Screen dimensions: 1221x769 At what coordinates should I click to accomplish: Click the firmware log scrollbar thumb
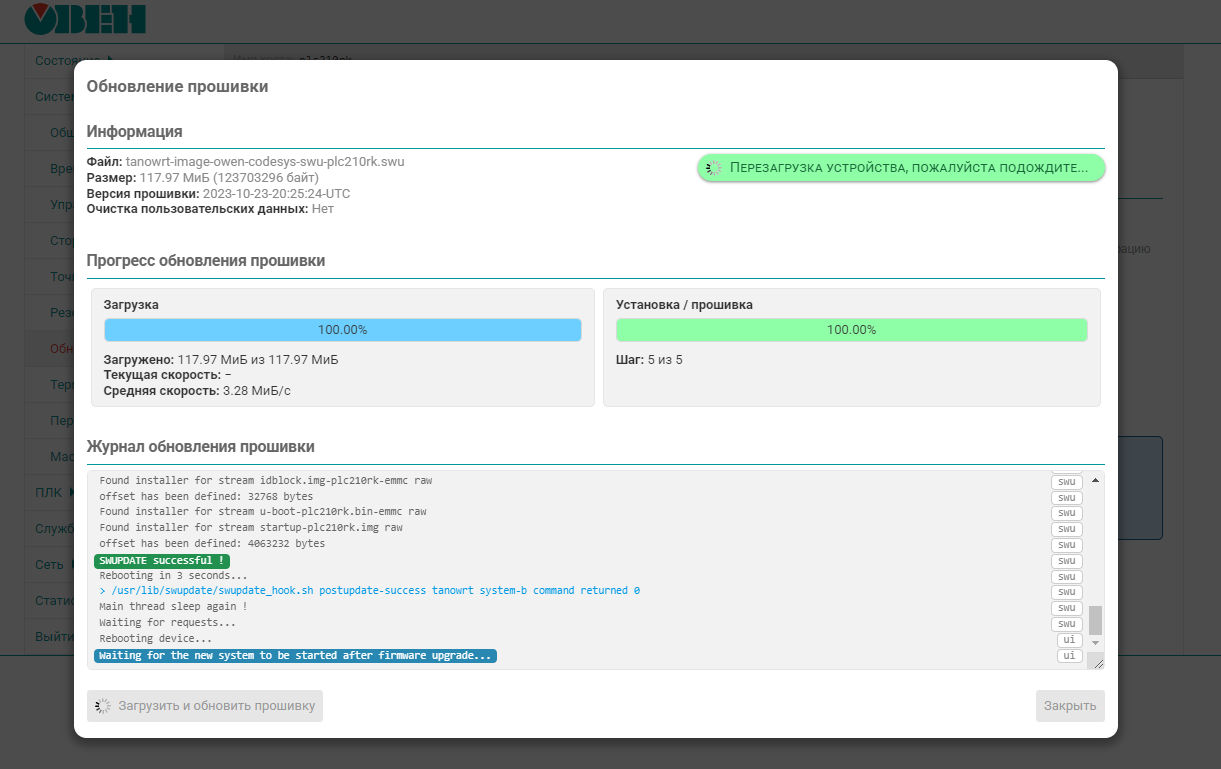click(1095, 619)
